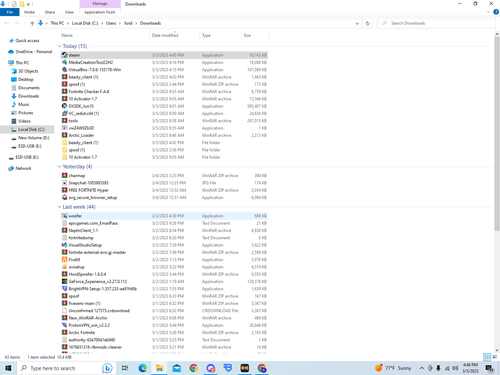Viewport: 500px width, 375px height.
Task: Select the MediaCreationTool22H2 file icon
Action: tap(65, 62)
